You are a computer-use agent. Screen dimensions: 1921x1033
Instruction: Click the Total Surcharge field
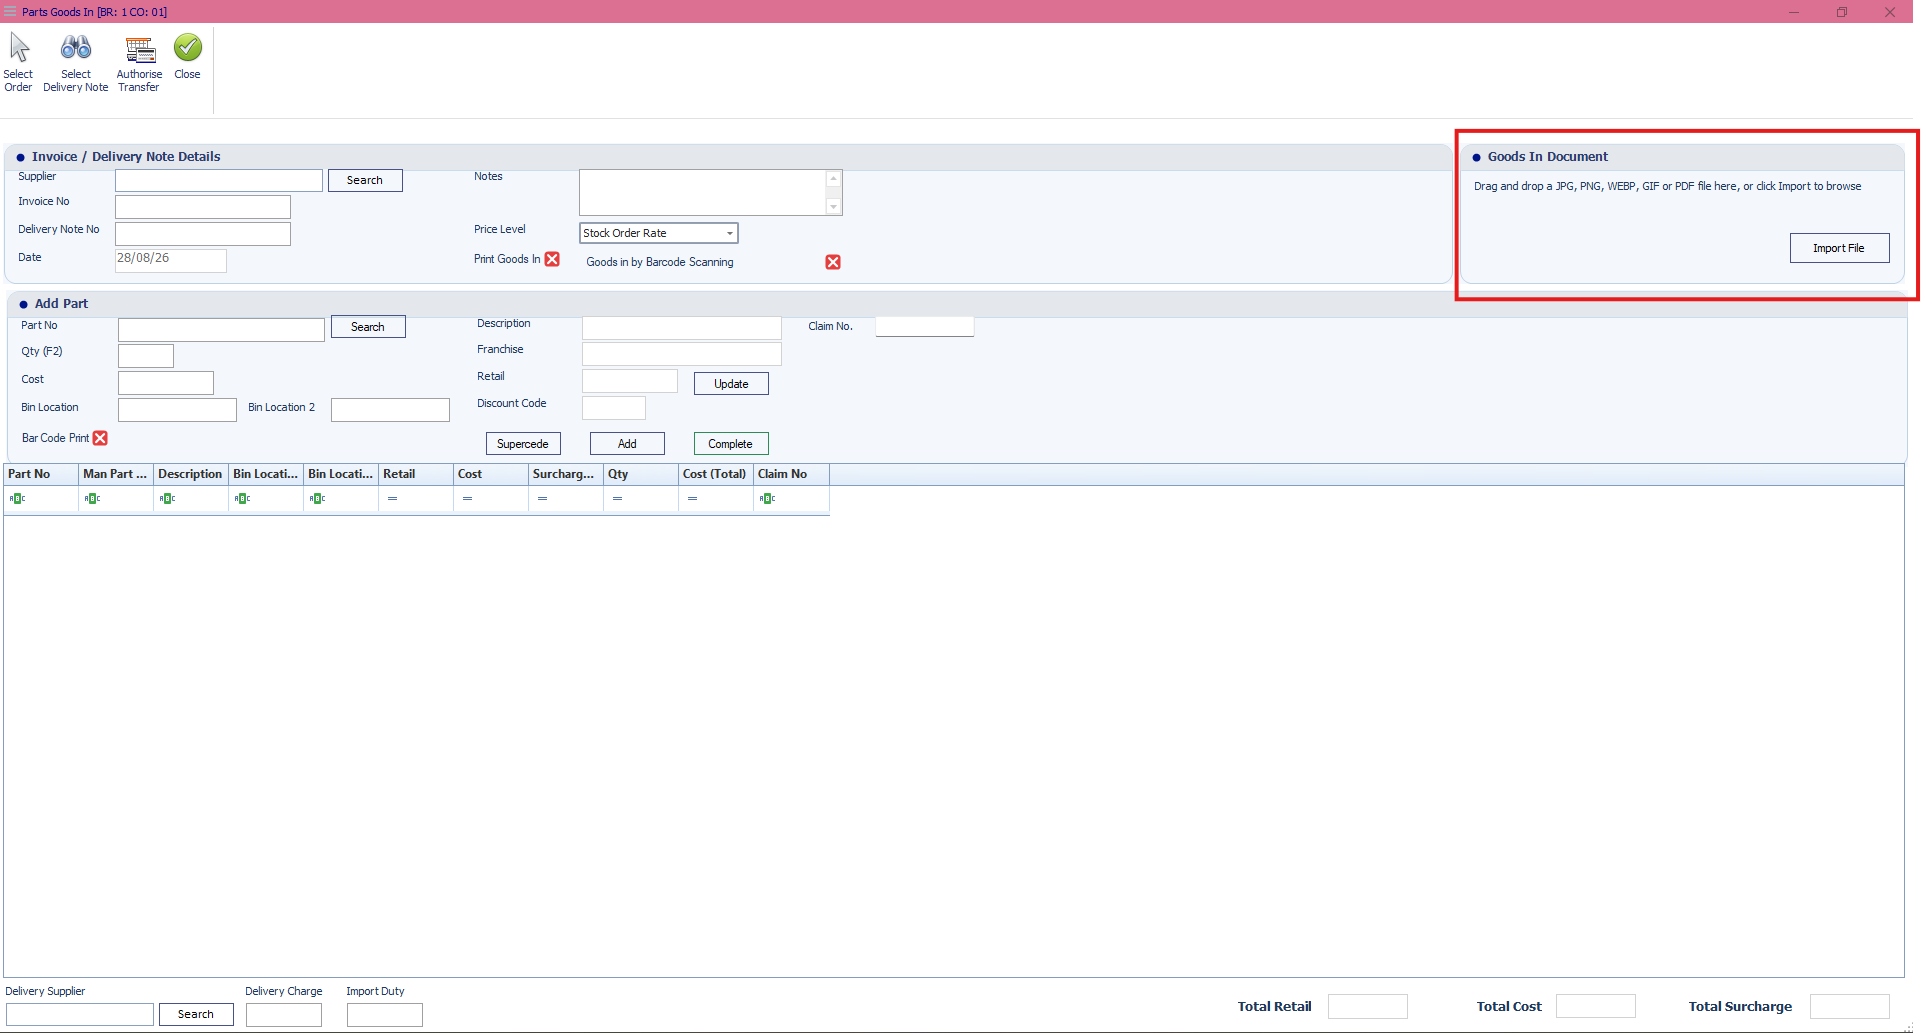(1850, 1007)
